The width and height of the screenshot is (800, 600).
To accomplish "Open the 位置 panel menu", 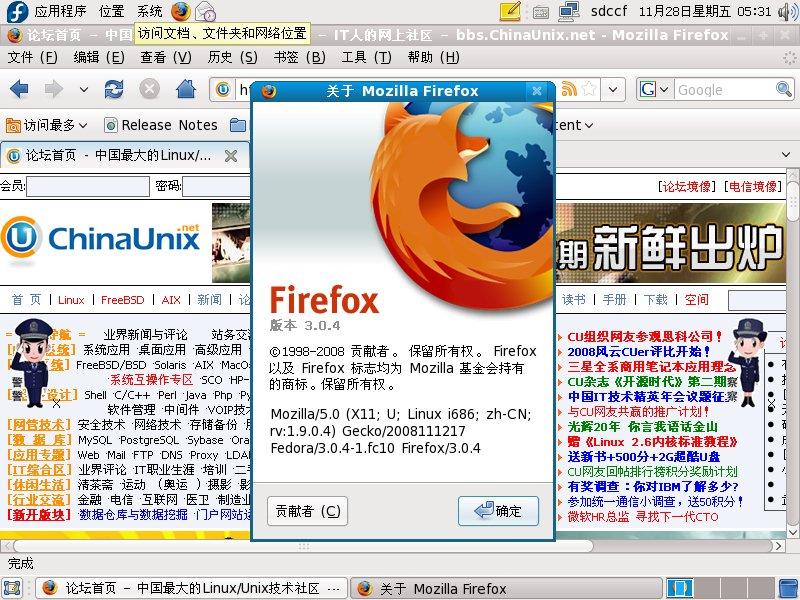I will point(112,11).
